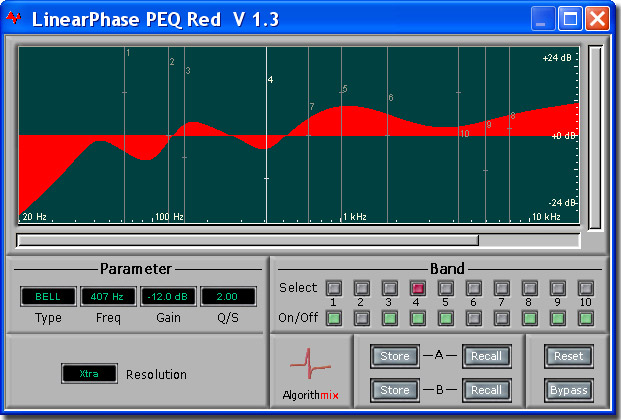Click the 2.00 Q/S value field
The width and height of the screenshot is (621, 420).
228,296
